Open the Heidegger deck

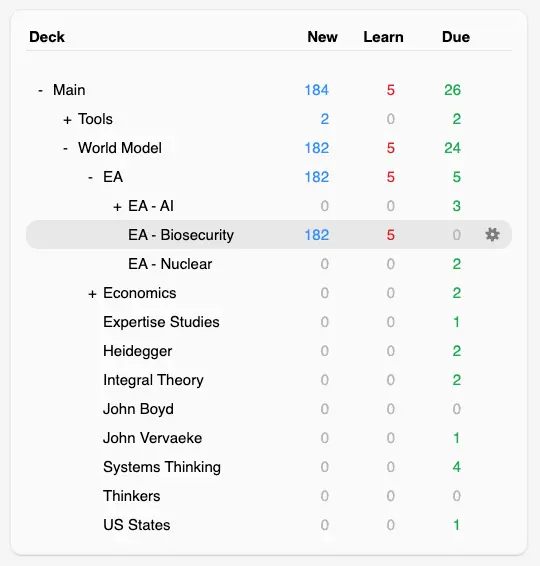(x=138, y=351)
